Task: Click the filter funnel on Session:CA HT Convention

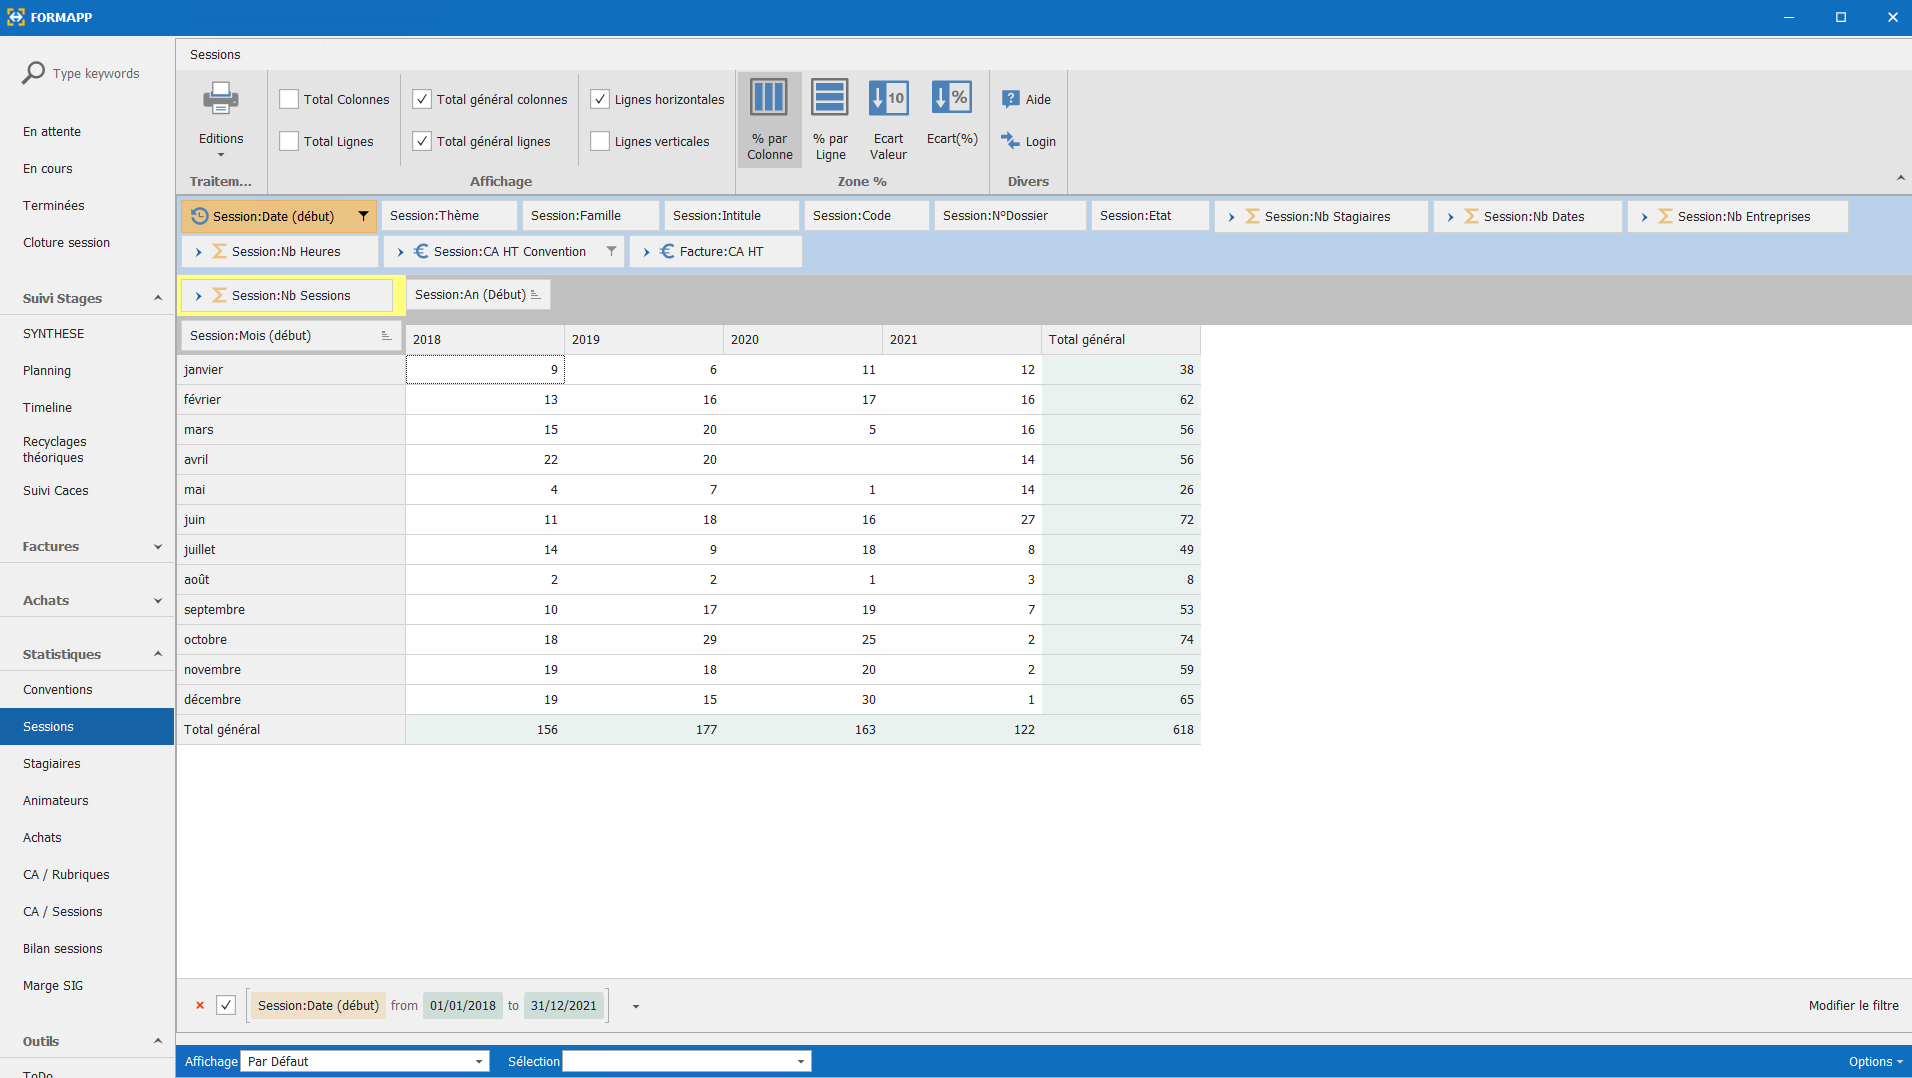Action: click(611, 251)
